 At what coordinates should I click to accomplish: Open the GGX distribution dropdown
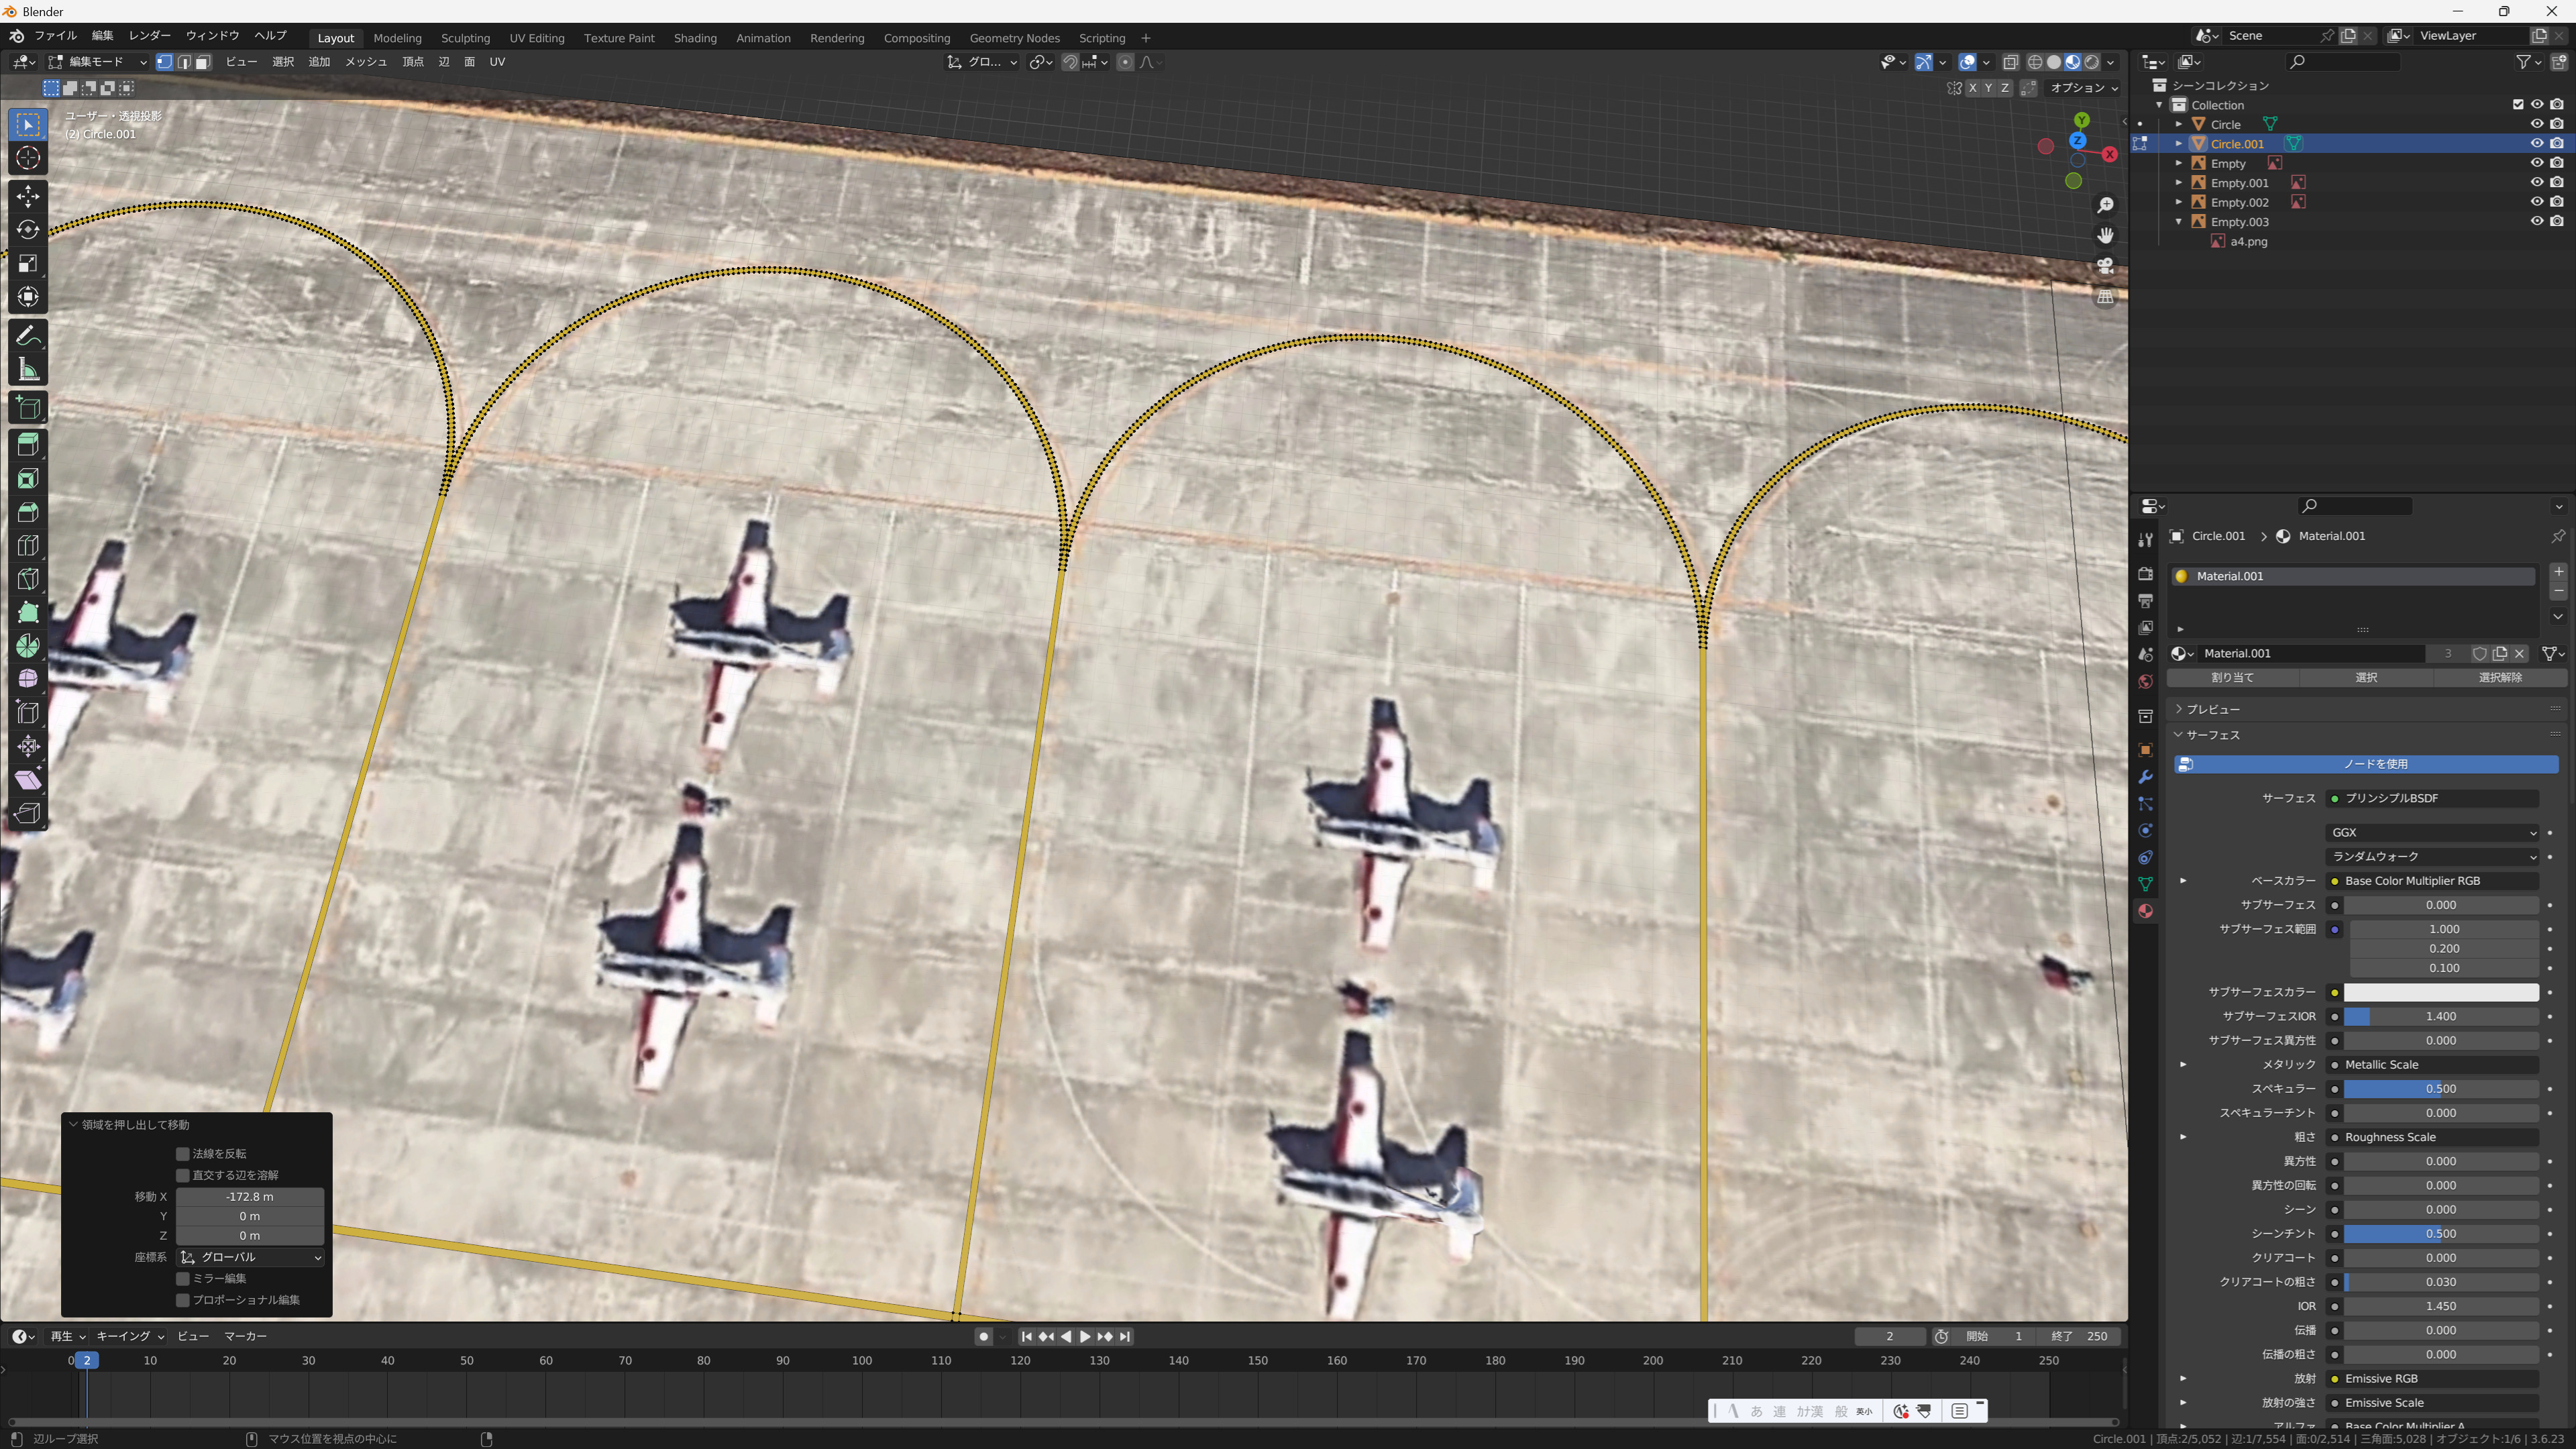pos(2432,833)
